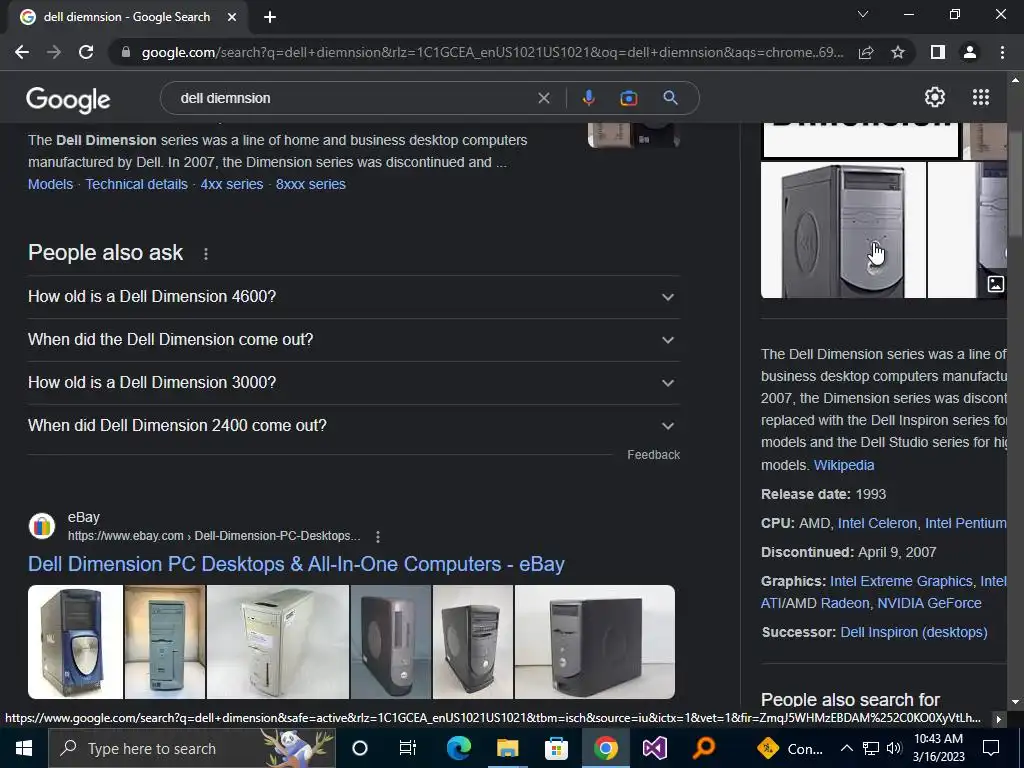Viewport: 1024px width, 768px height.
Task: Open the Chrome profile icon
Action: tap(970, 52)
